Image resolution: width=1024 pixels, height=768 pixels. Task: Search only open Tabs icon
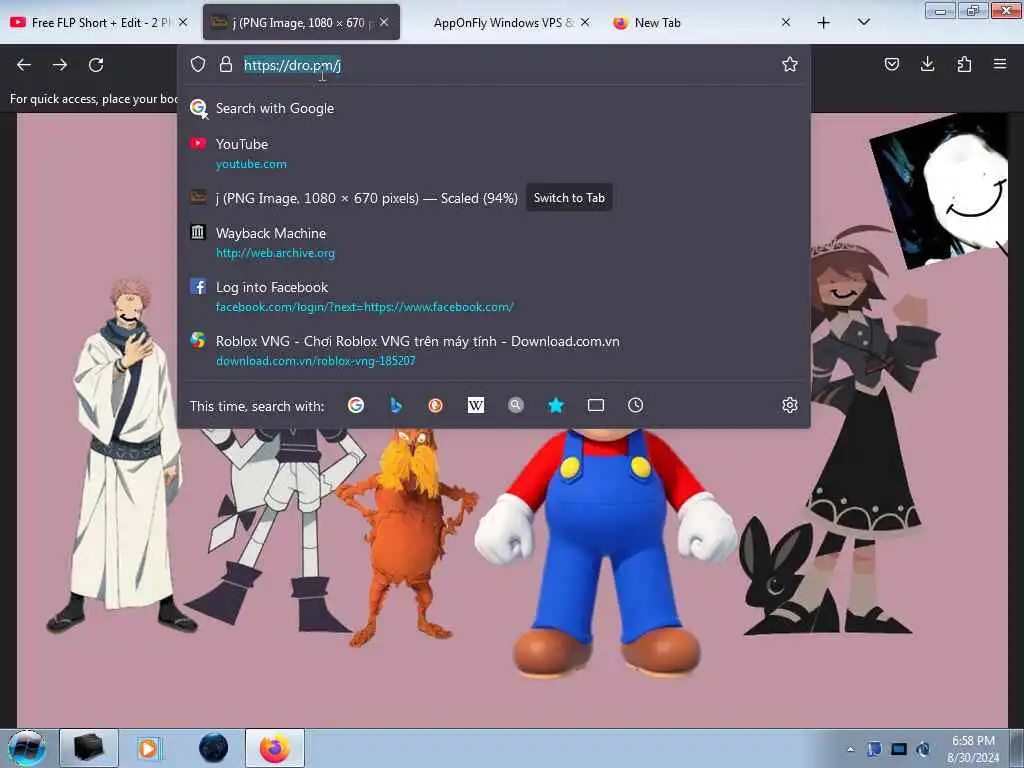click(596, 406)
